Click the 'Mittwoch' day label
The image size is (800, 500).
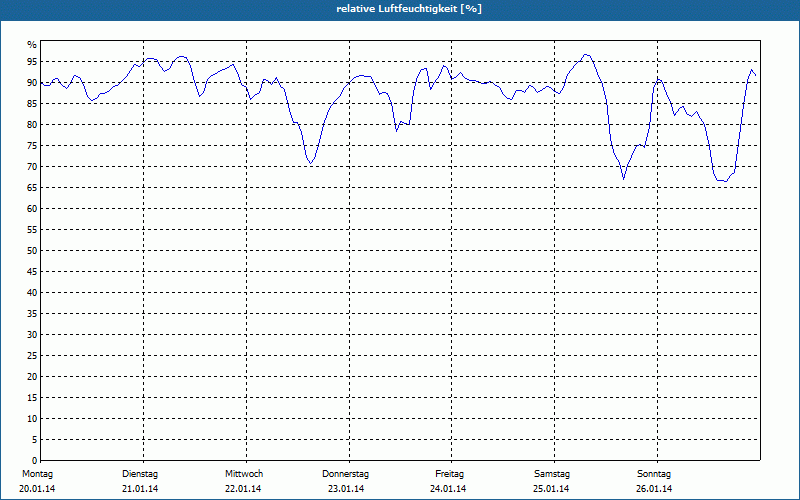point(244,474)
